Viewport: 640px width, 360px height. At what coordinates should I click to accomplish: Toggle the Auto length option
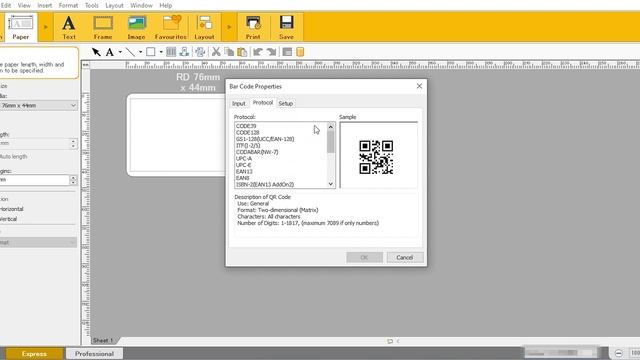[13, 156]
